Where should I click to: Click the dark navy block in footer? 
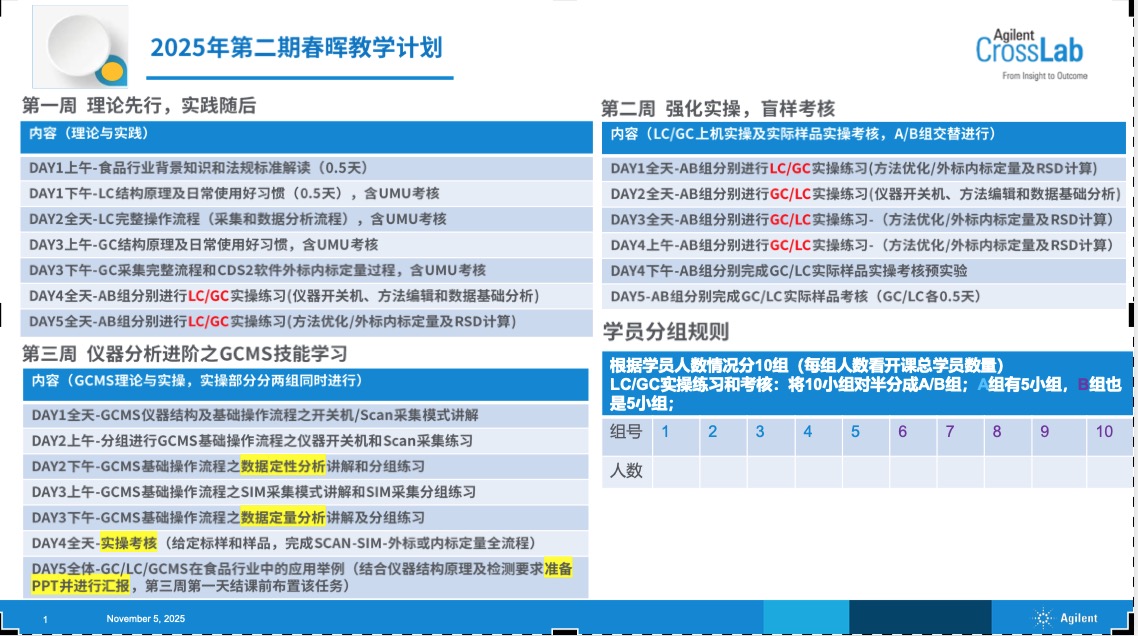pyautogui.click(x=919, y=618)
